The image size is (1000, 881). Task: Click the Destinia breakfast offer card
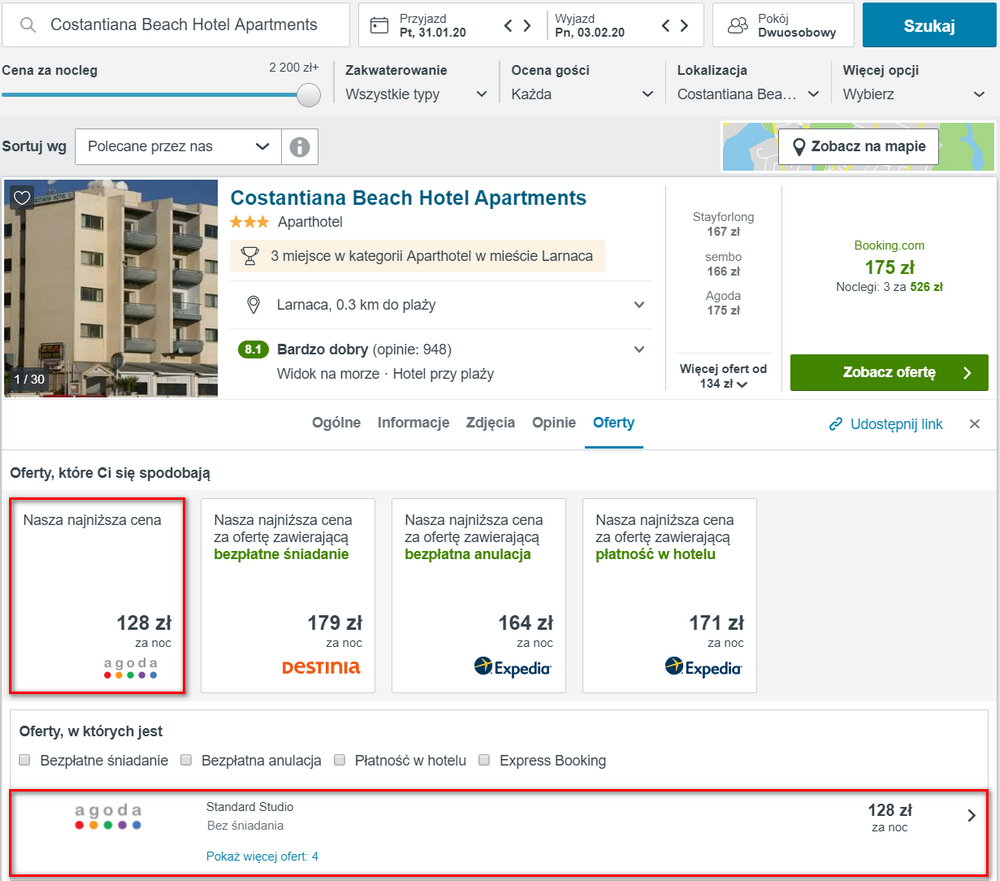click(287, 594)
